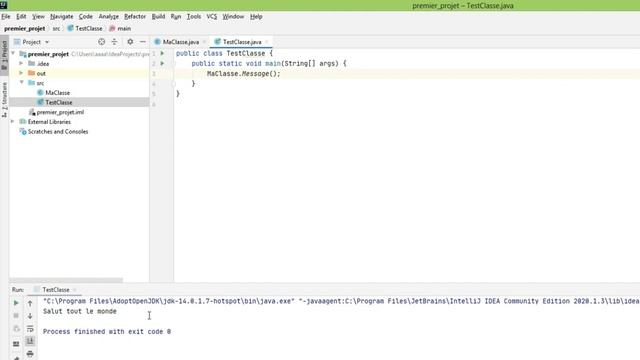Toggle fold marker on main method line
This screenshot has width=640, height=360.
tap(174, 64)
